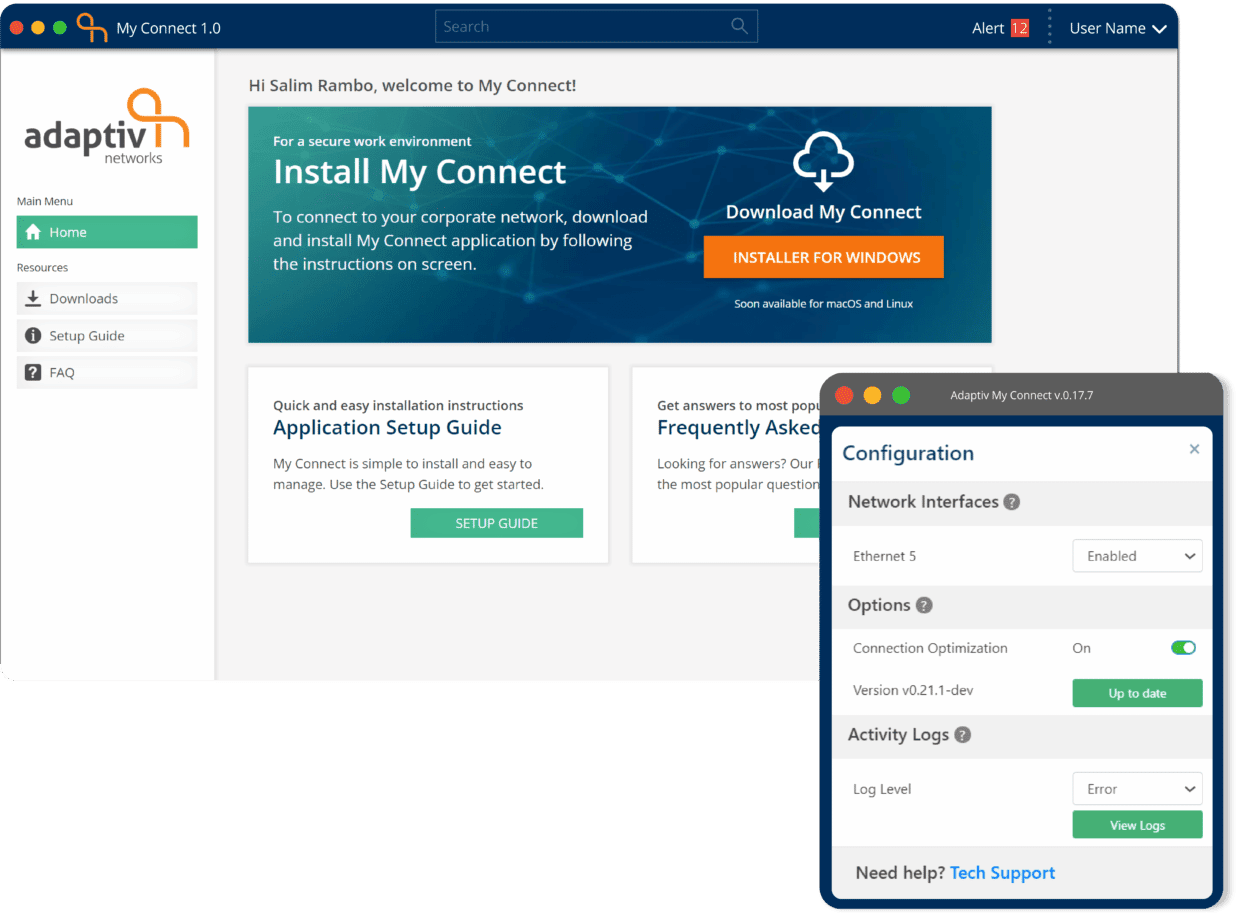Open Tech Support link
Viewport: 1240px width, 917px height.
[x=1002, y=872]
